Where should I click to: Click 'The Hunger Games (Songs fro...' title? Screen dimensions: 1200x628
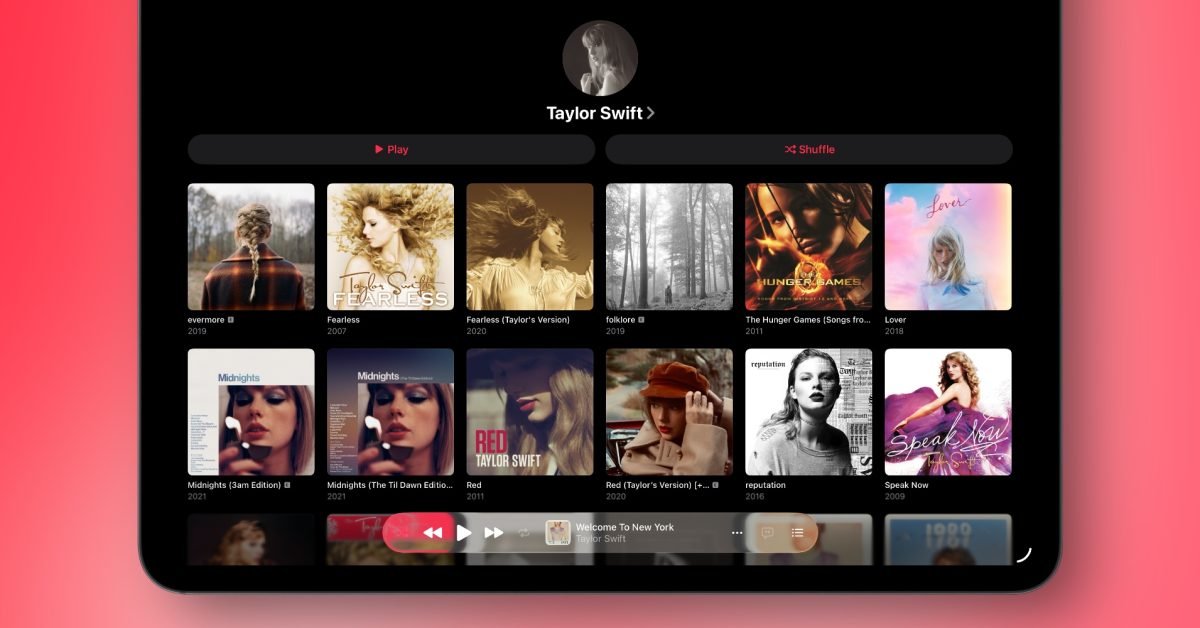[808, 320]
